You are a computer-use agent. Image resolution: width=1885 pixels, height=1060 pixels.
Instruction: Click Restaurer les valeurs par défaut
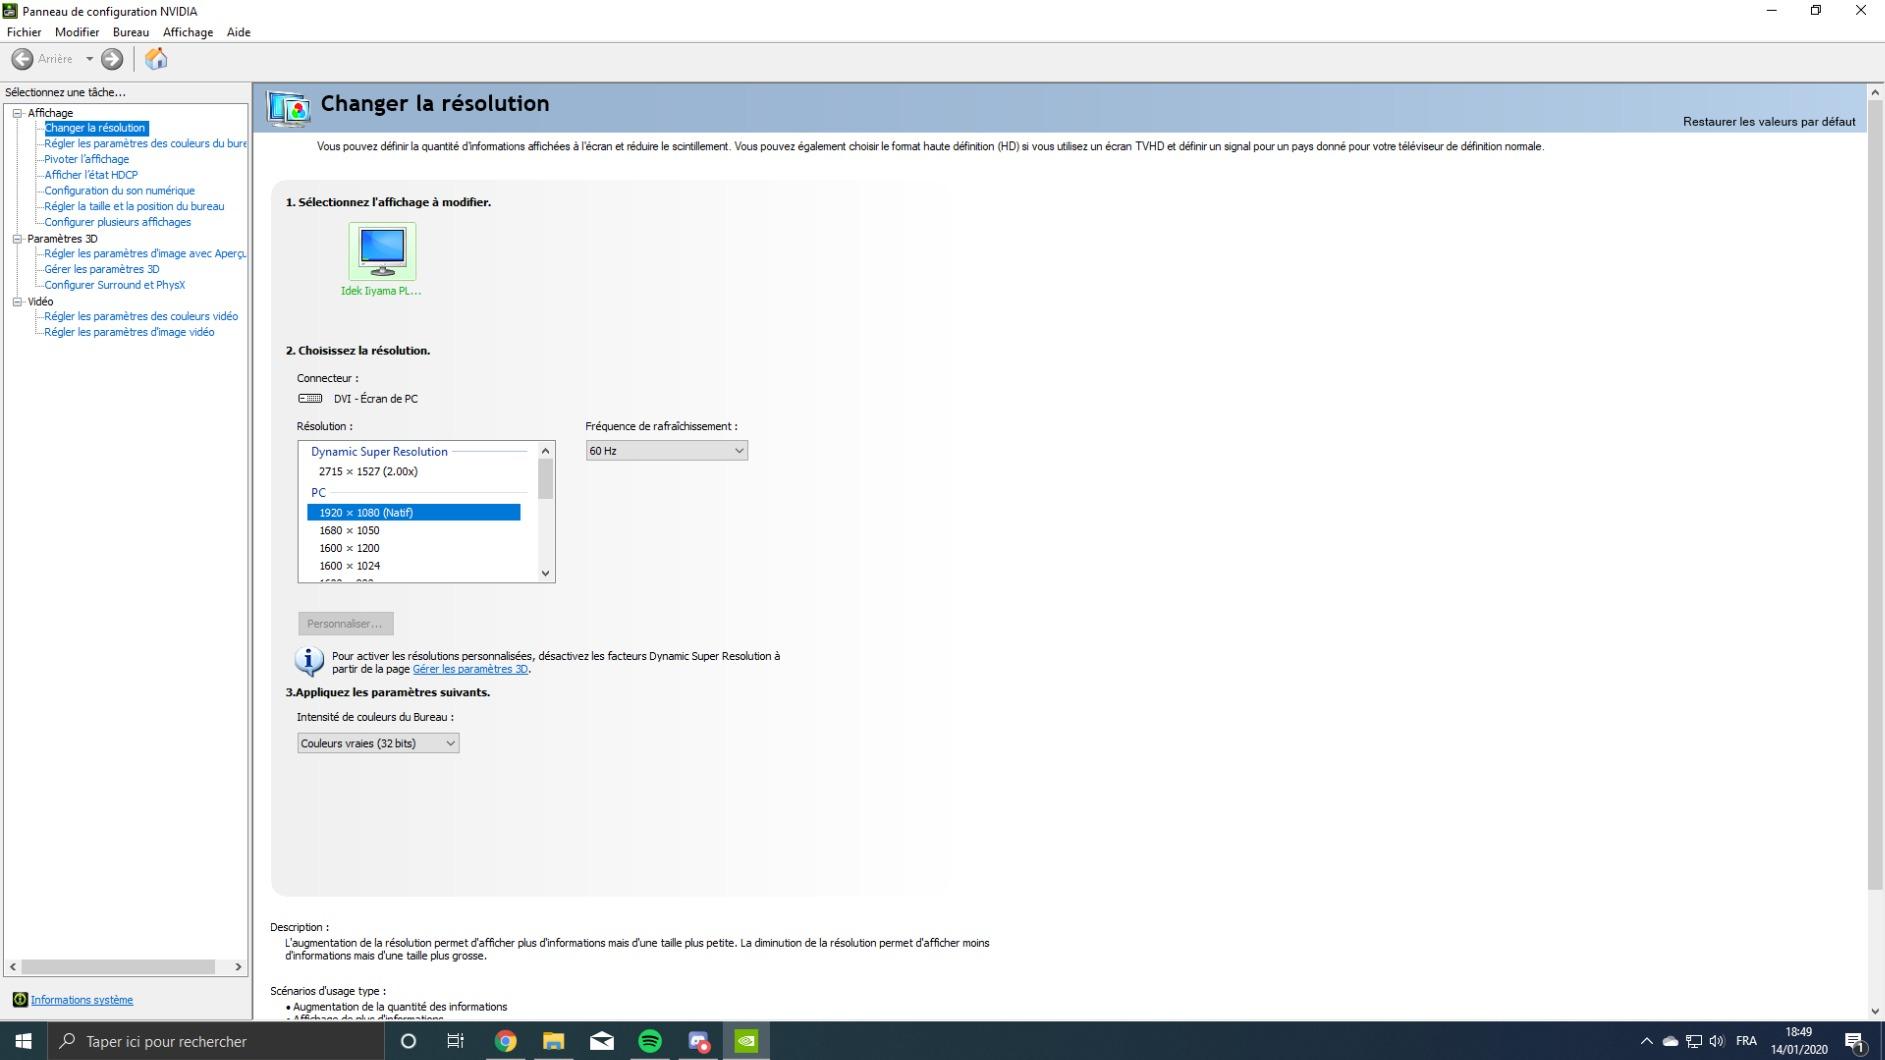tap(1768, 121)
